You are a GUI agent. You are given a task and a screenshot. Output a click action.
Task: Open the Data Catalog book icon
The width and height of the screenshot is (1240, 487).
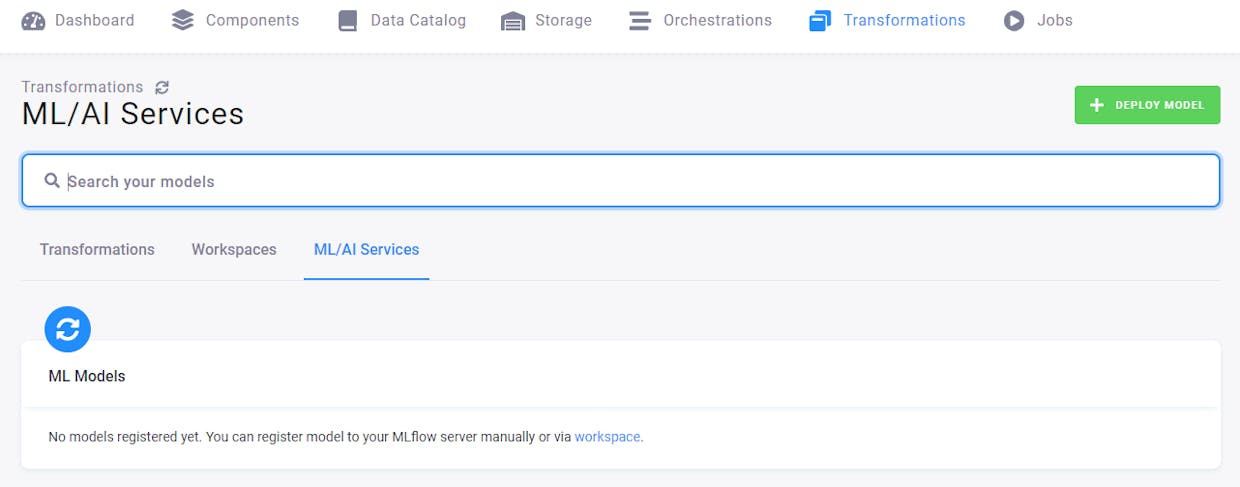[x=347, y=20]
